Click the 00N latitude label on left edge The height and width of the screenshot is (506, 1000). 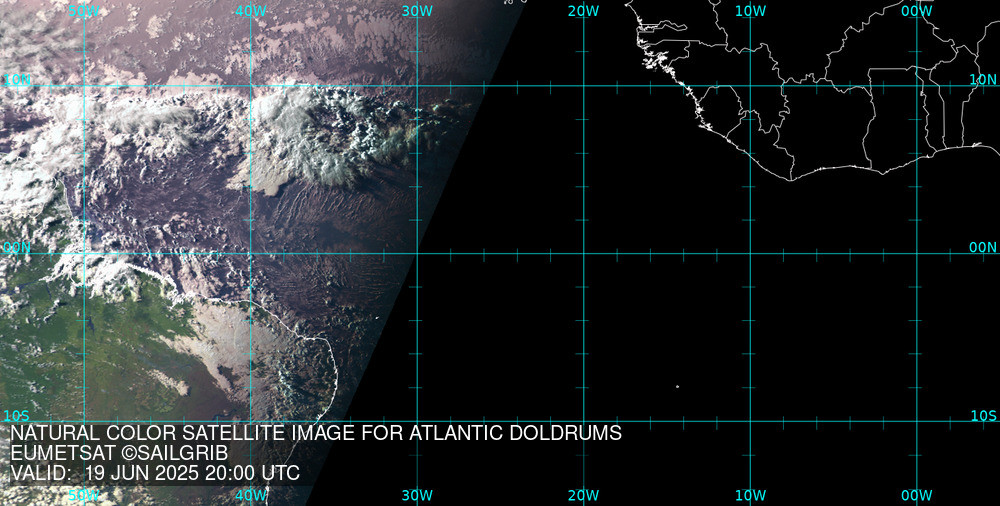click(17, 248)
